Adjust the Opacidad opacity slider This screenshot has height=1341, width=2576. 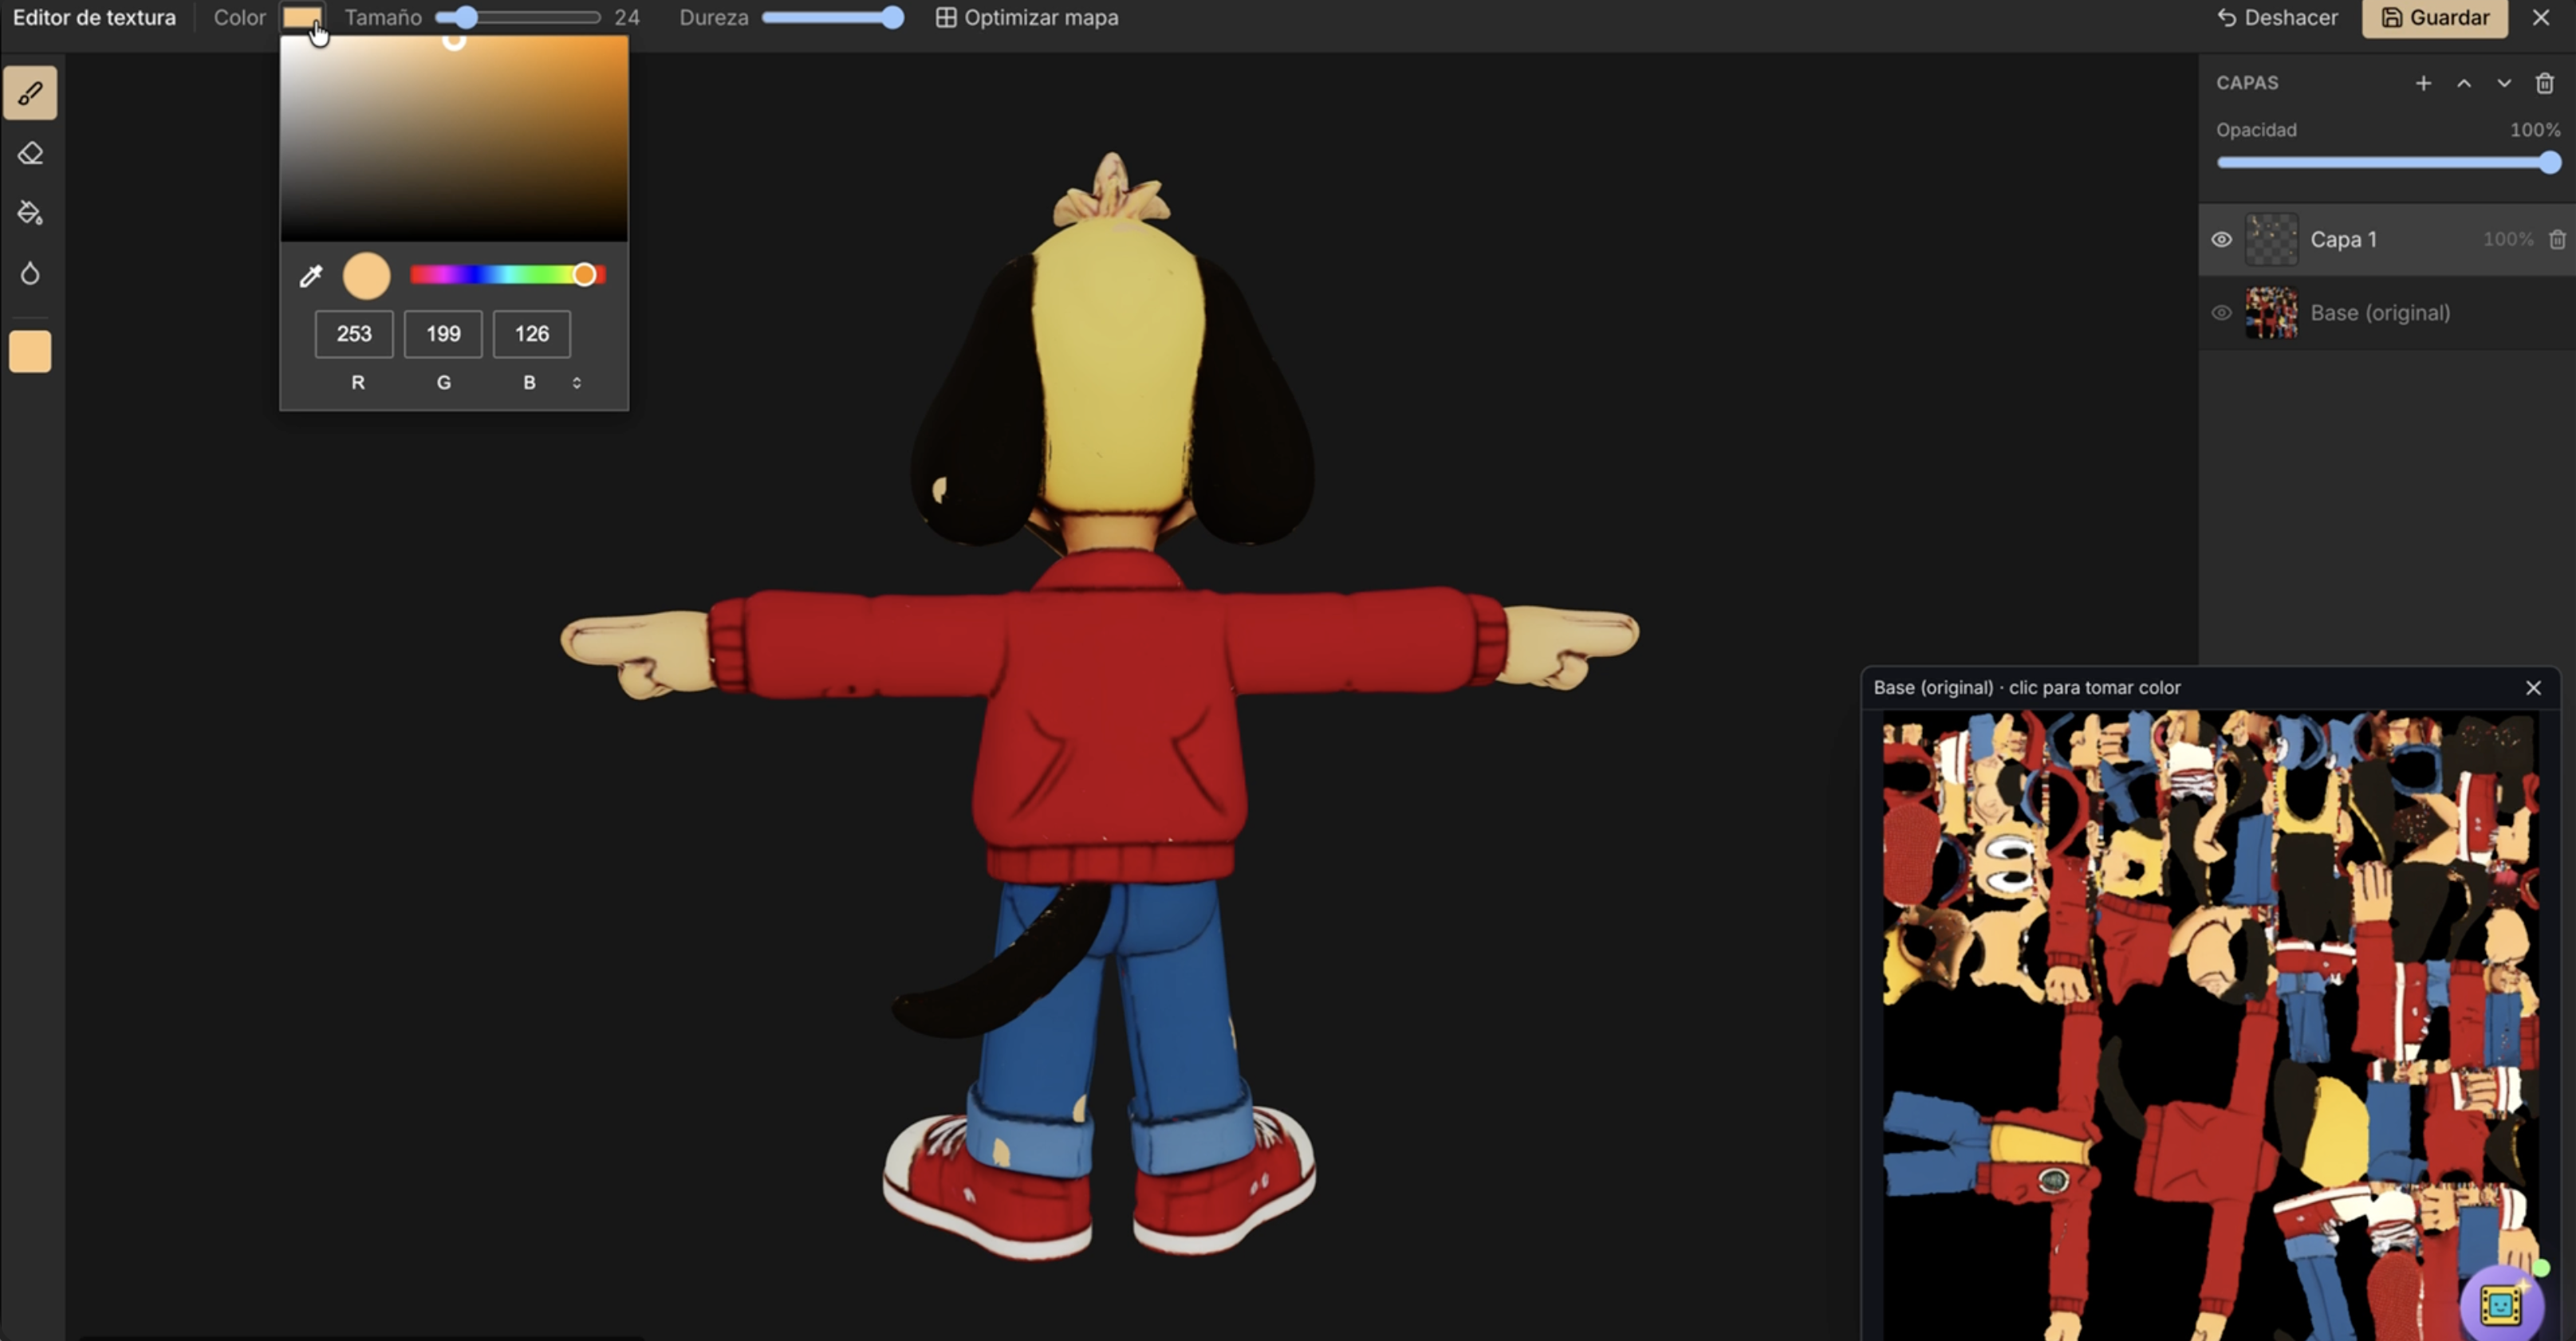2388,162
